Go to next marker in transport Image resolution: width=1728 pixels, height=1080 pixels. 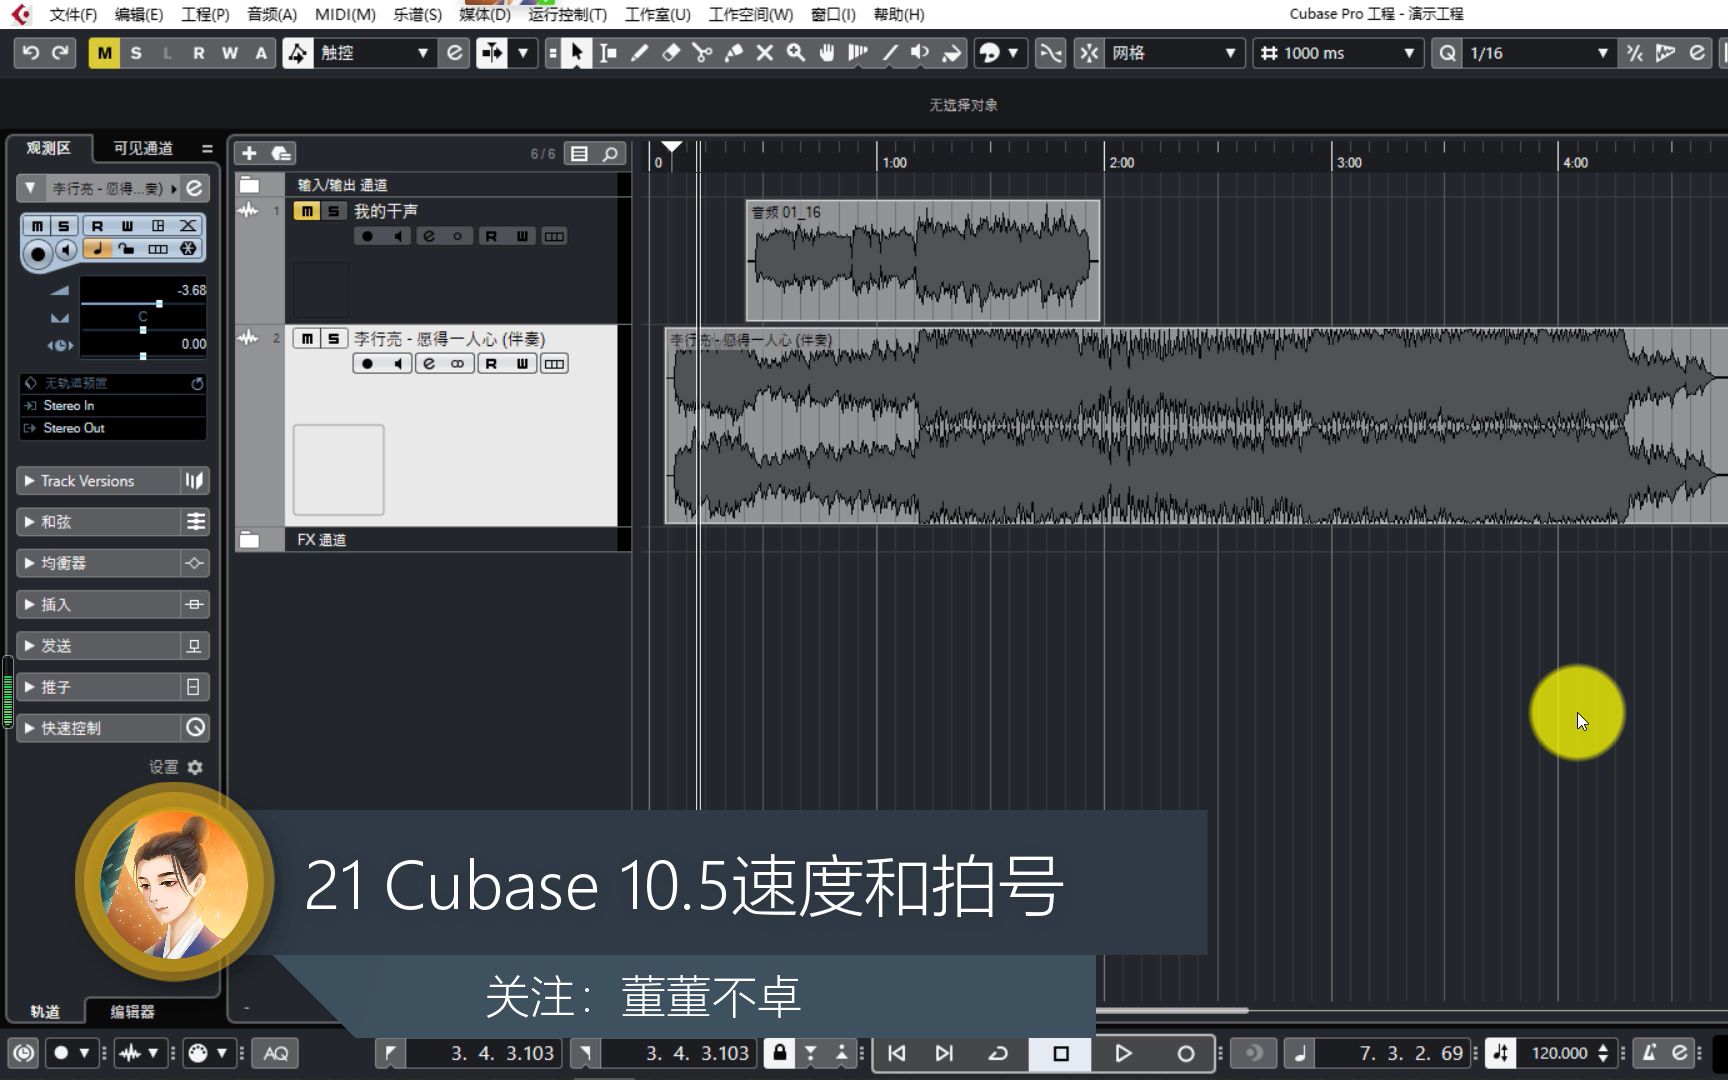(x=944, y=1053)
